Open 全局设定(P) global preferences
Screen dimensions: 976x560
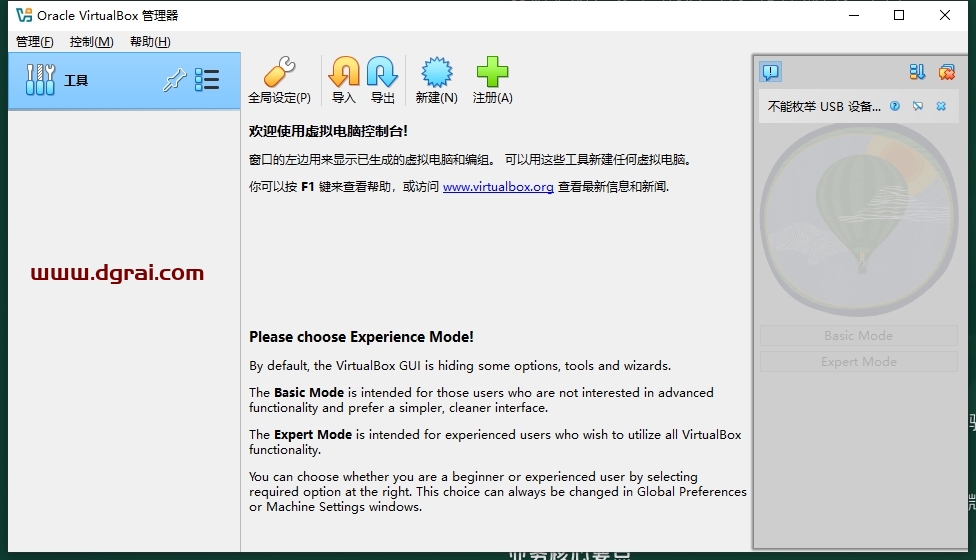[x=279, y=81]
